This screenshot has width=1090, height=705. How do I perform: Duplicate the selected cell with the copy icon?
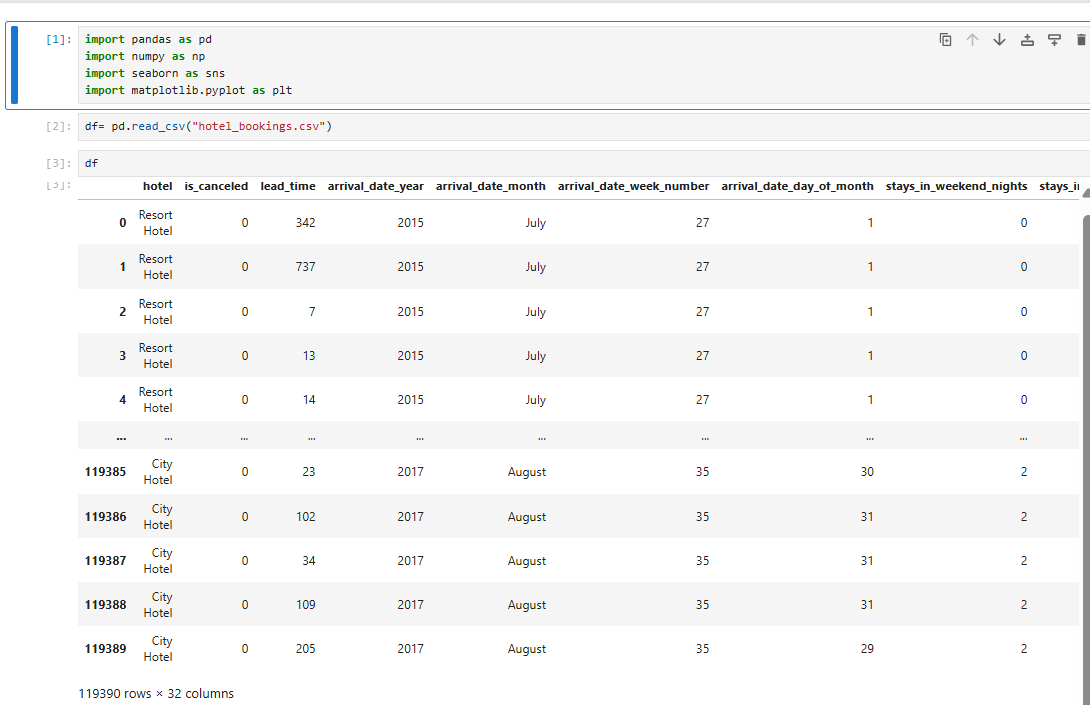click(x=945, y=40)
